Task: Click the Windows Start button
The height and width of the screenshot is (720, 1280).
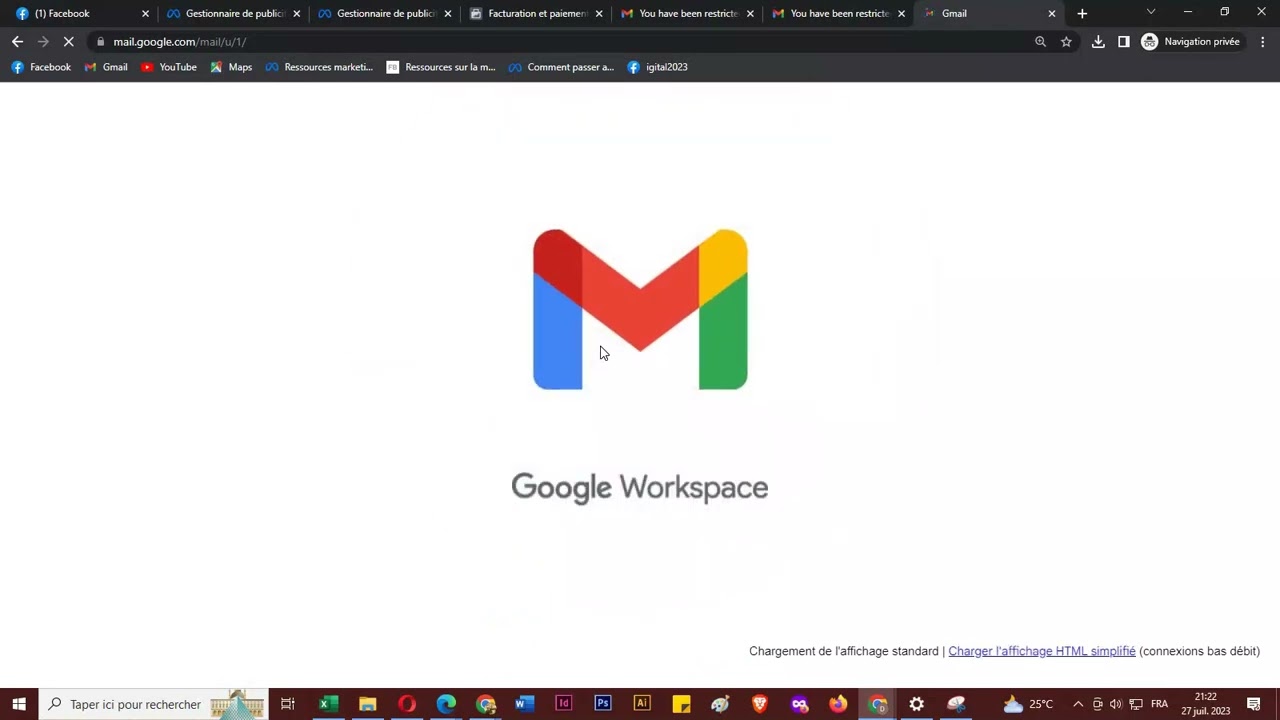Action: 19,704
